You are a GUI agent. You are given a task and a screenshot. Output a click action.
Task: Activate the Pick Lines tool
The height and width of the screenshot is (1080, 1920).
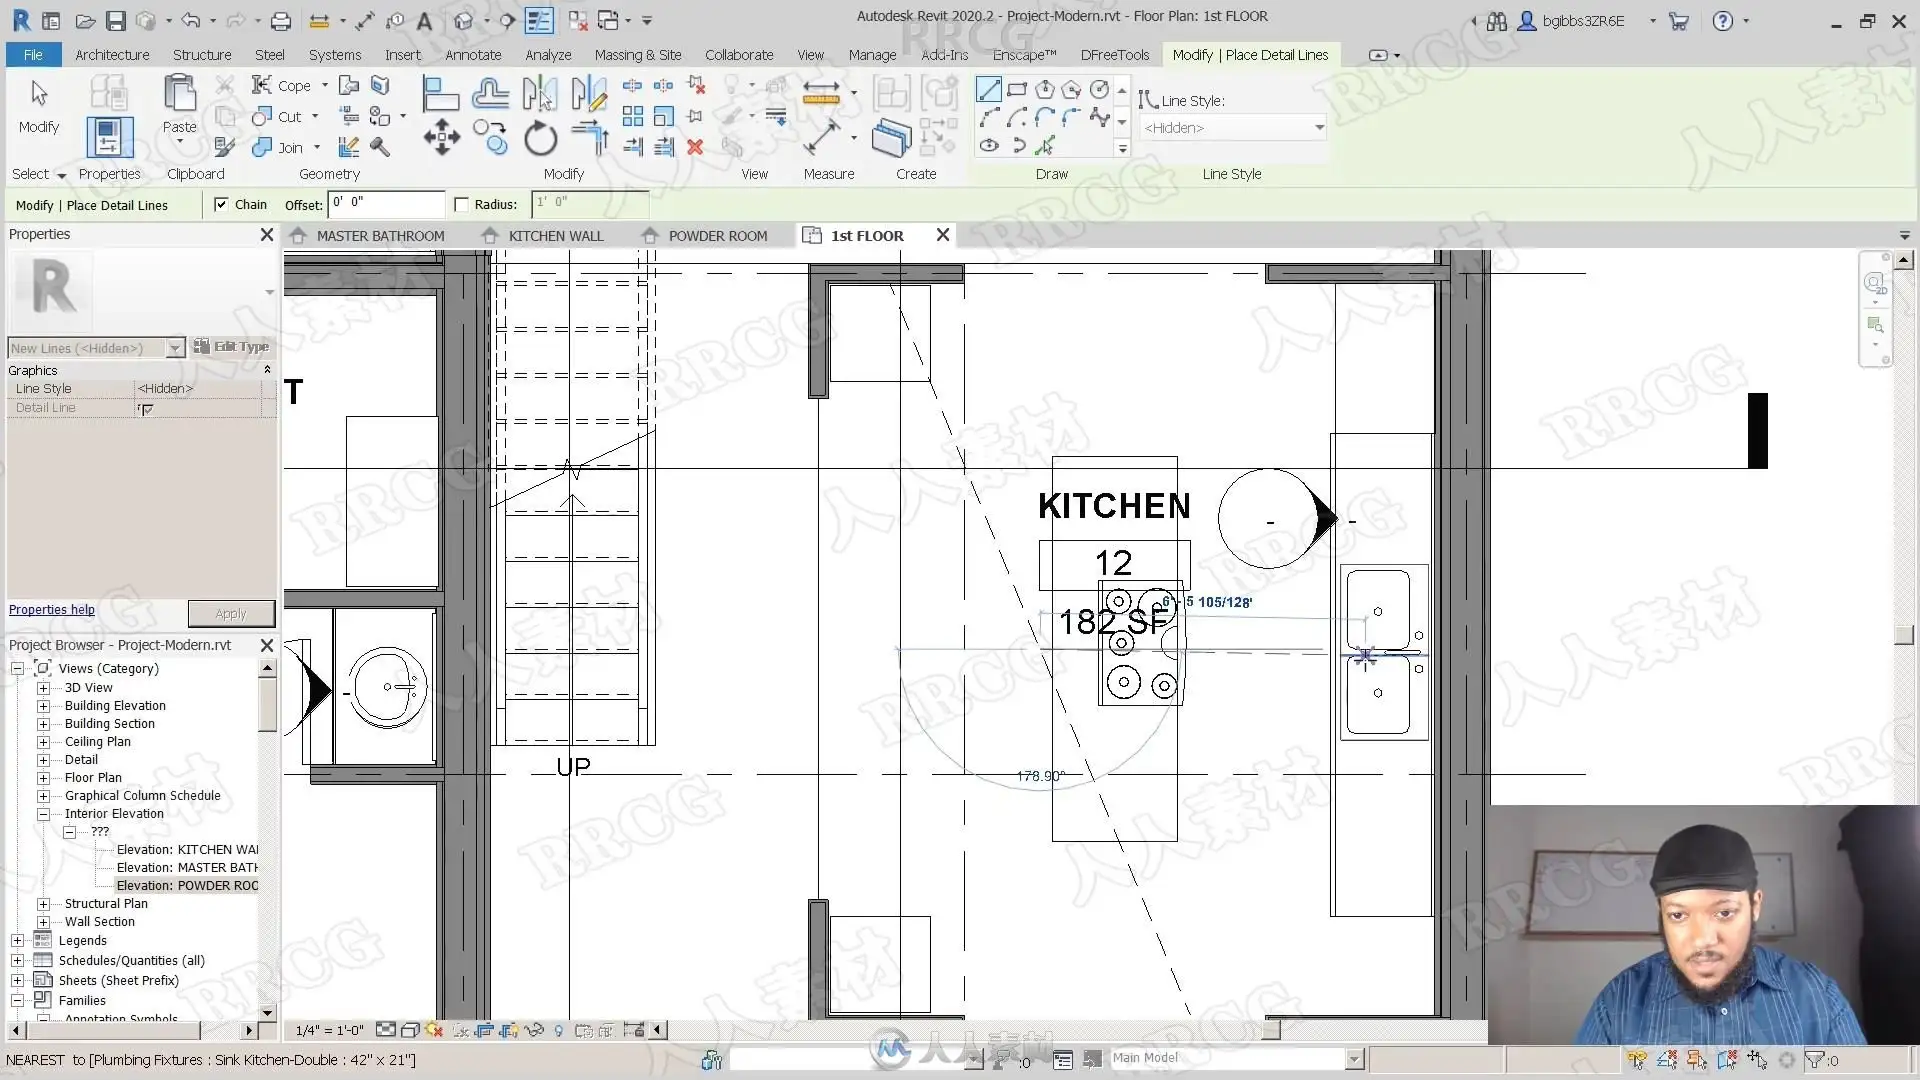(x=1045, y=146)
